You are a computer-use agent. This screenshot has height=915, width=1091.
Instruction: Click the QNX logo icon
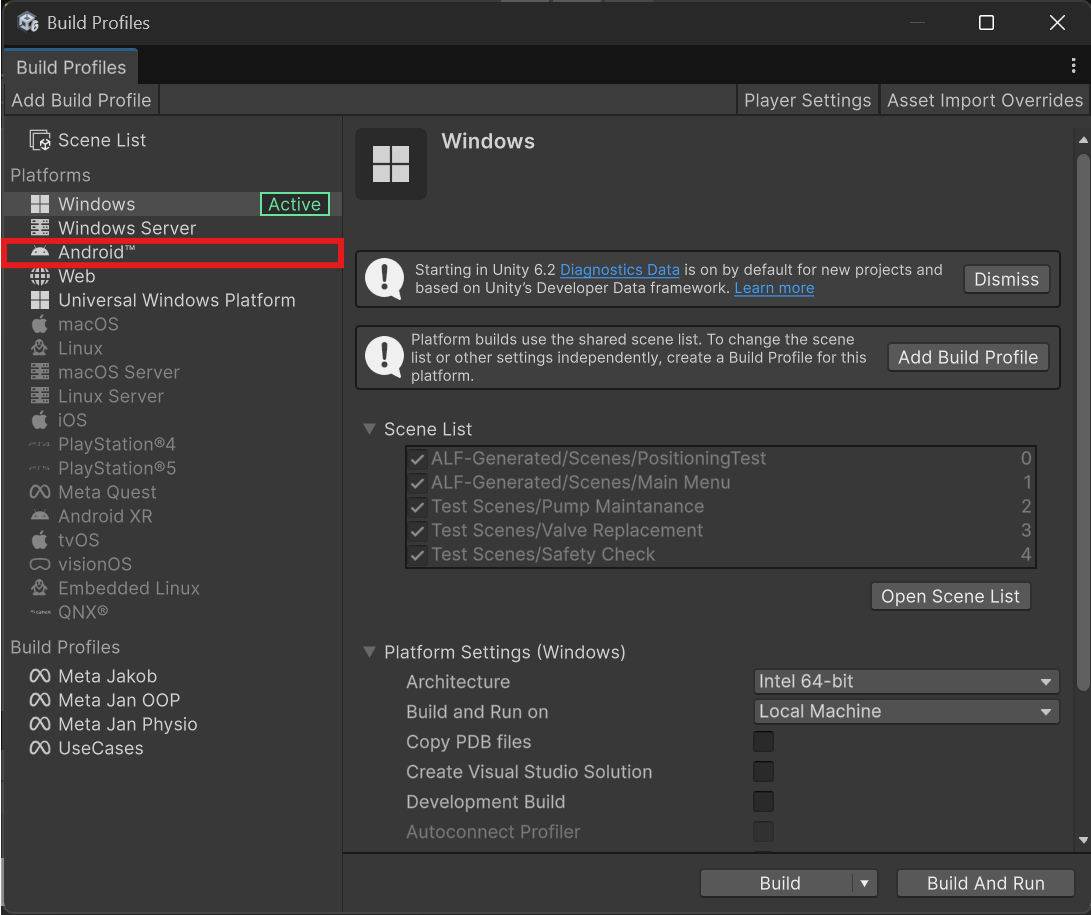pyautogui.click(x=40, y=612)
